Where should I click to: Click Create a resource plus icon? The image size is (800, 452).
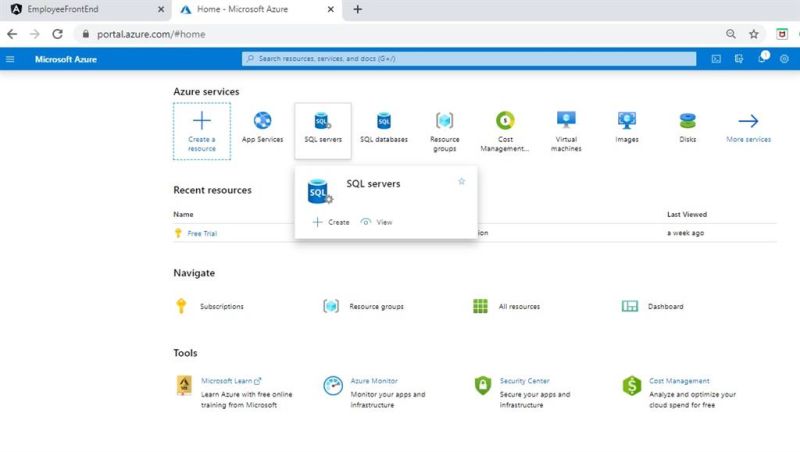202,121
